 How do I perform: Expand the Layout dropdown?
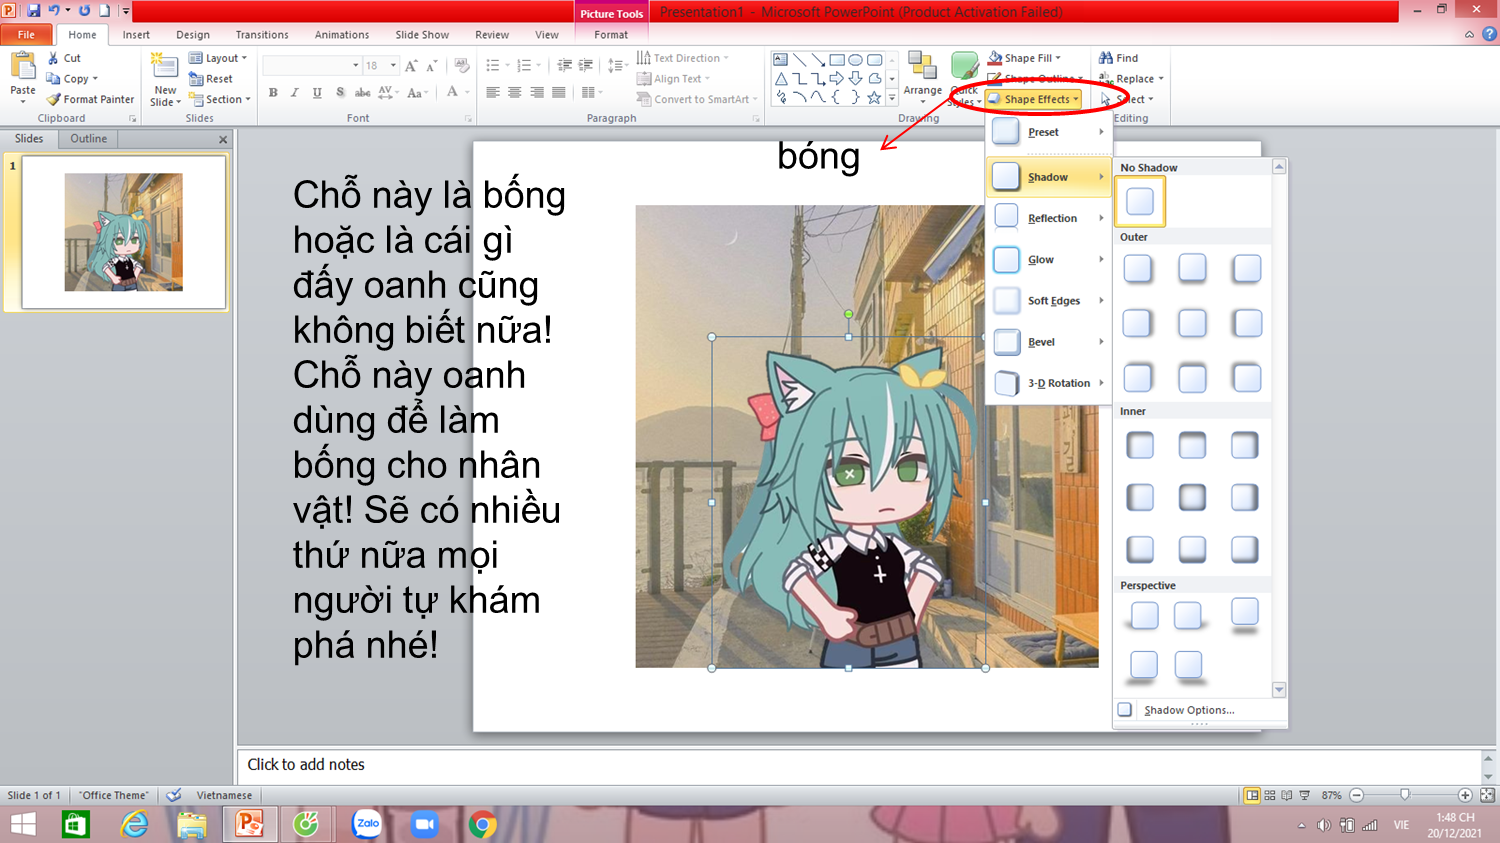coord(218,58)
